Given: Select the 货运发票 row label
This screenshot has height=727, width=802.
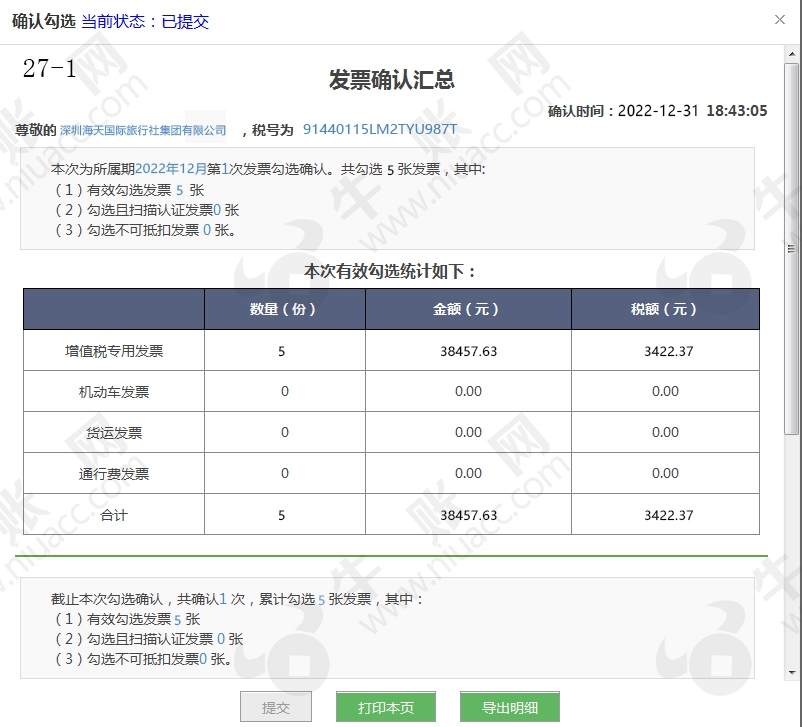Looking at the screenshot, I should (x=114, y=433).
